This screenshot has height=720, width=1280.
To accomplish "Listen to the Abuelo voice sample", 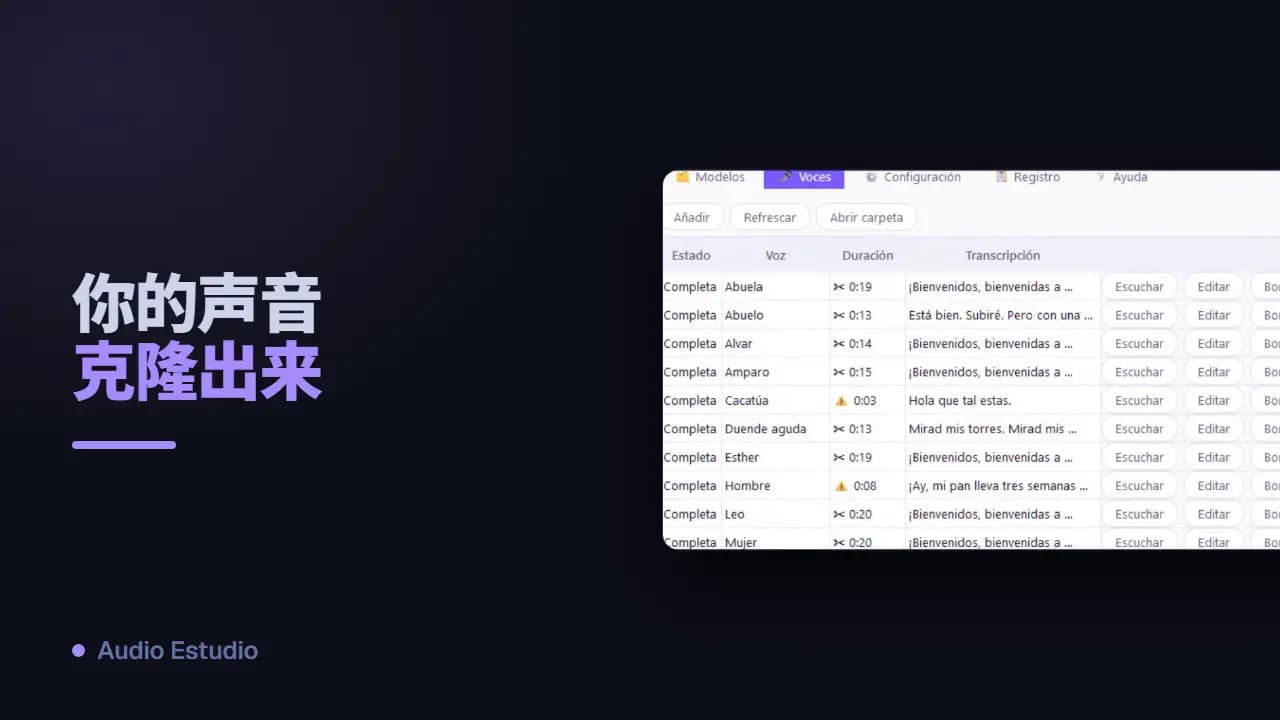I will tap(1139, 315).
